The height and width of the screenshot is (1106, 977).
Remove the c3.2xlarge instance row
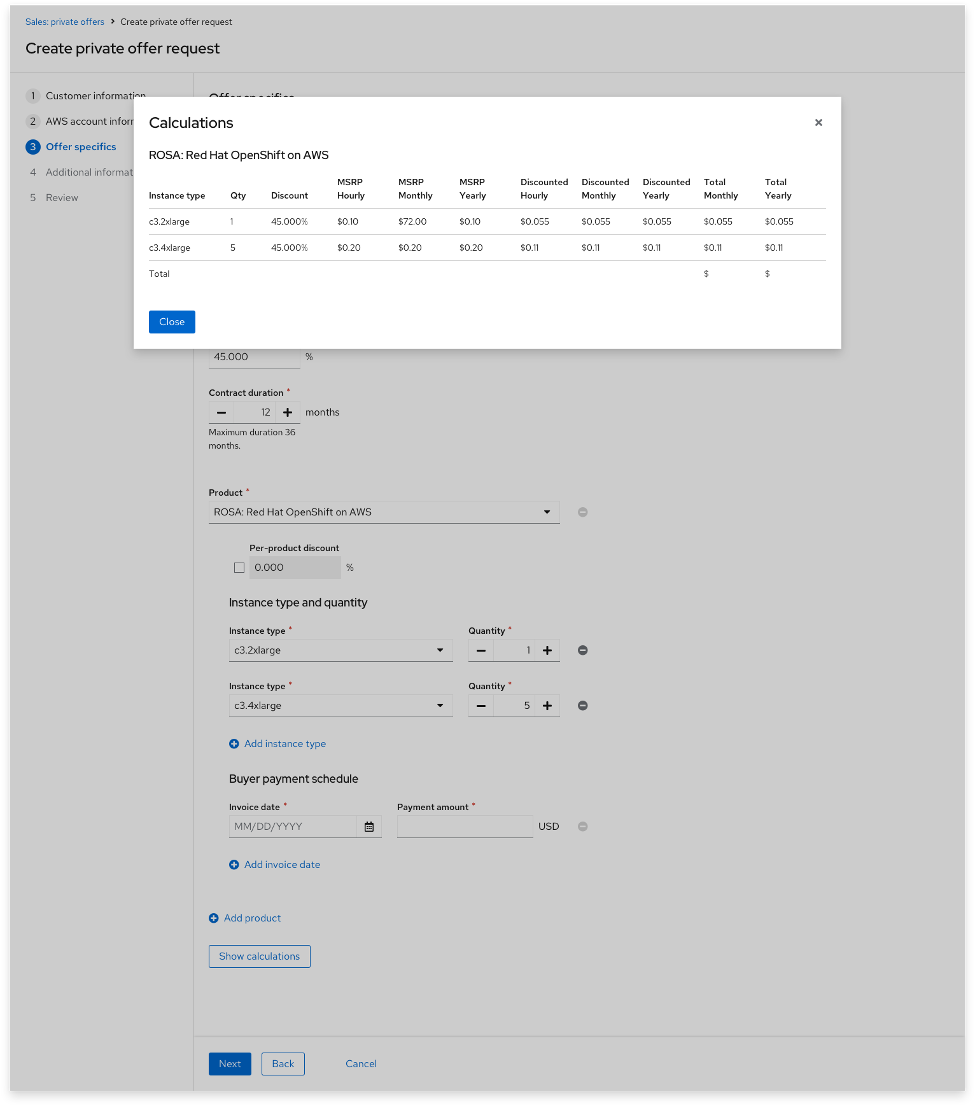point(583,650)
